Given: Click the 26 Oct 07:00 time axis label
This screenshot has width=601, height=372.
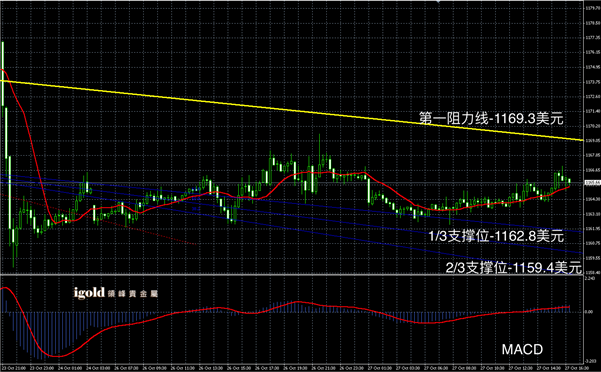Looking at the screenshot, I should coord(126,368).
